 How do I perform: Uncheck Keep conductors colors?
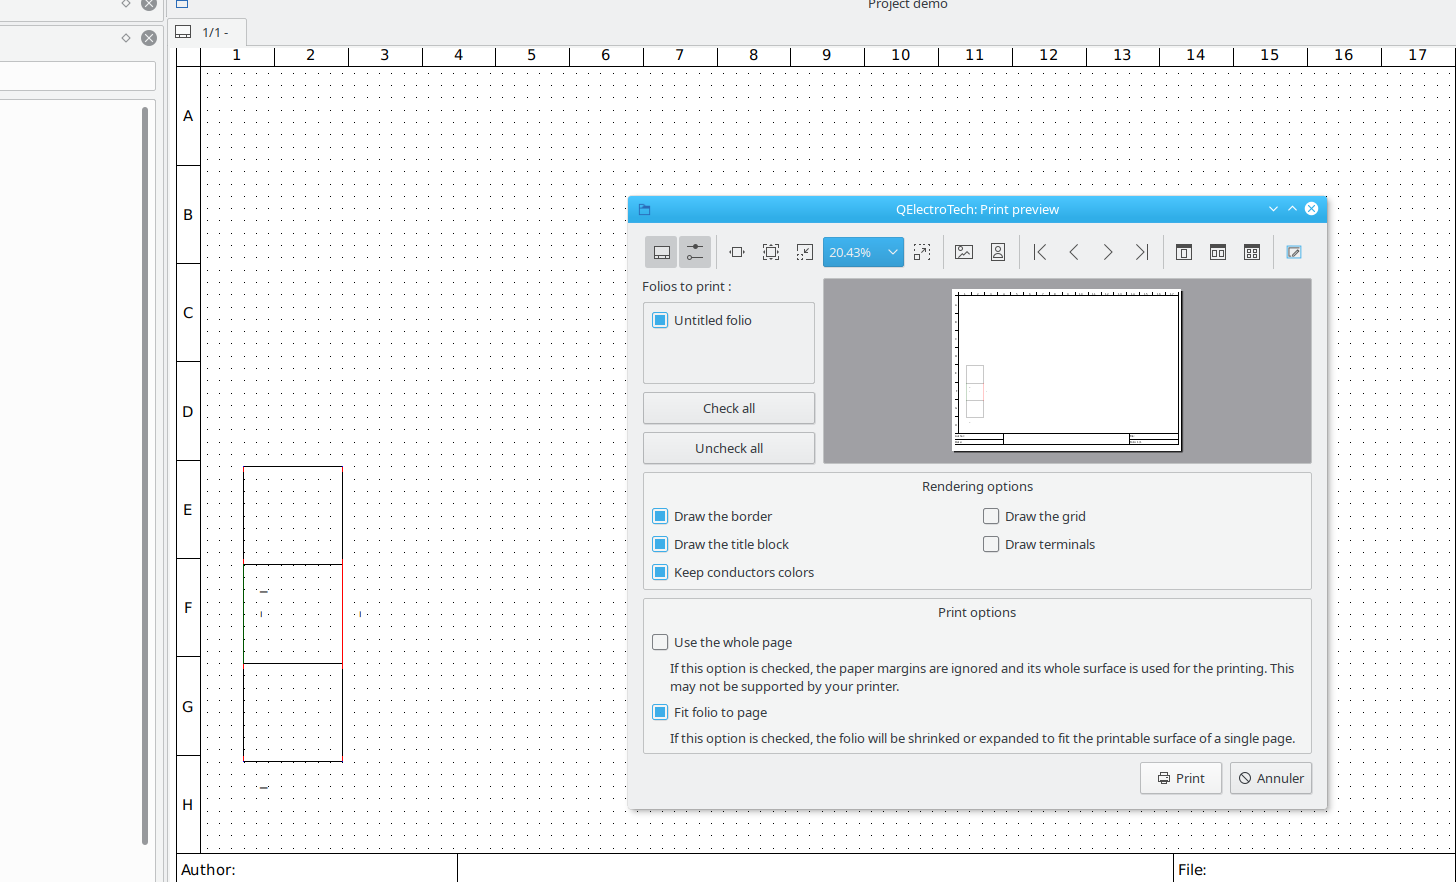tap(660, 572)
